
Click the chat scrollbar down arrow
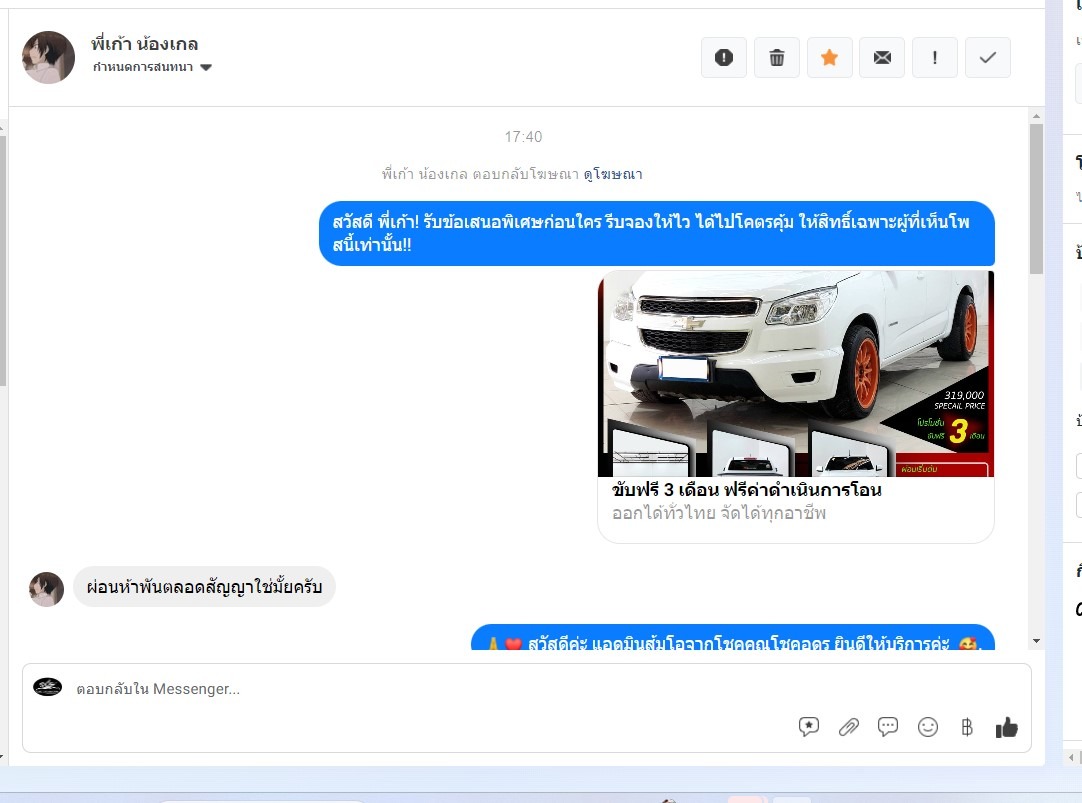(1036, 640)
